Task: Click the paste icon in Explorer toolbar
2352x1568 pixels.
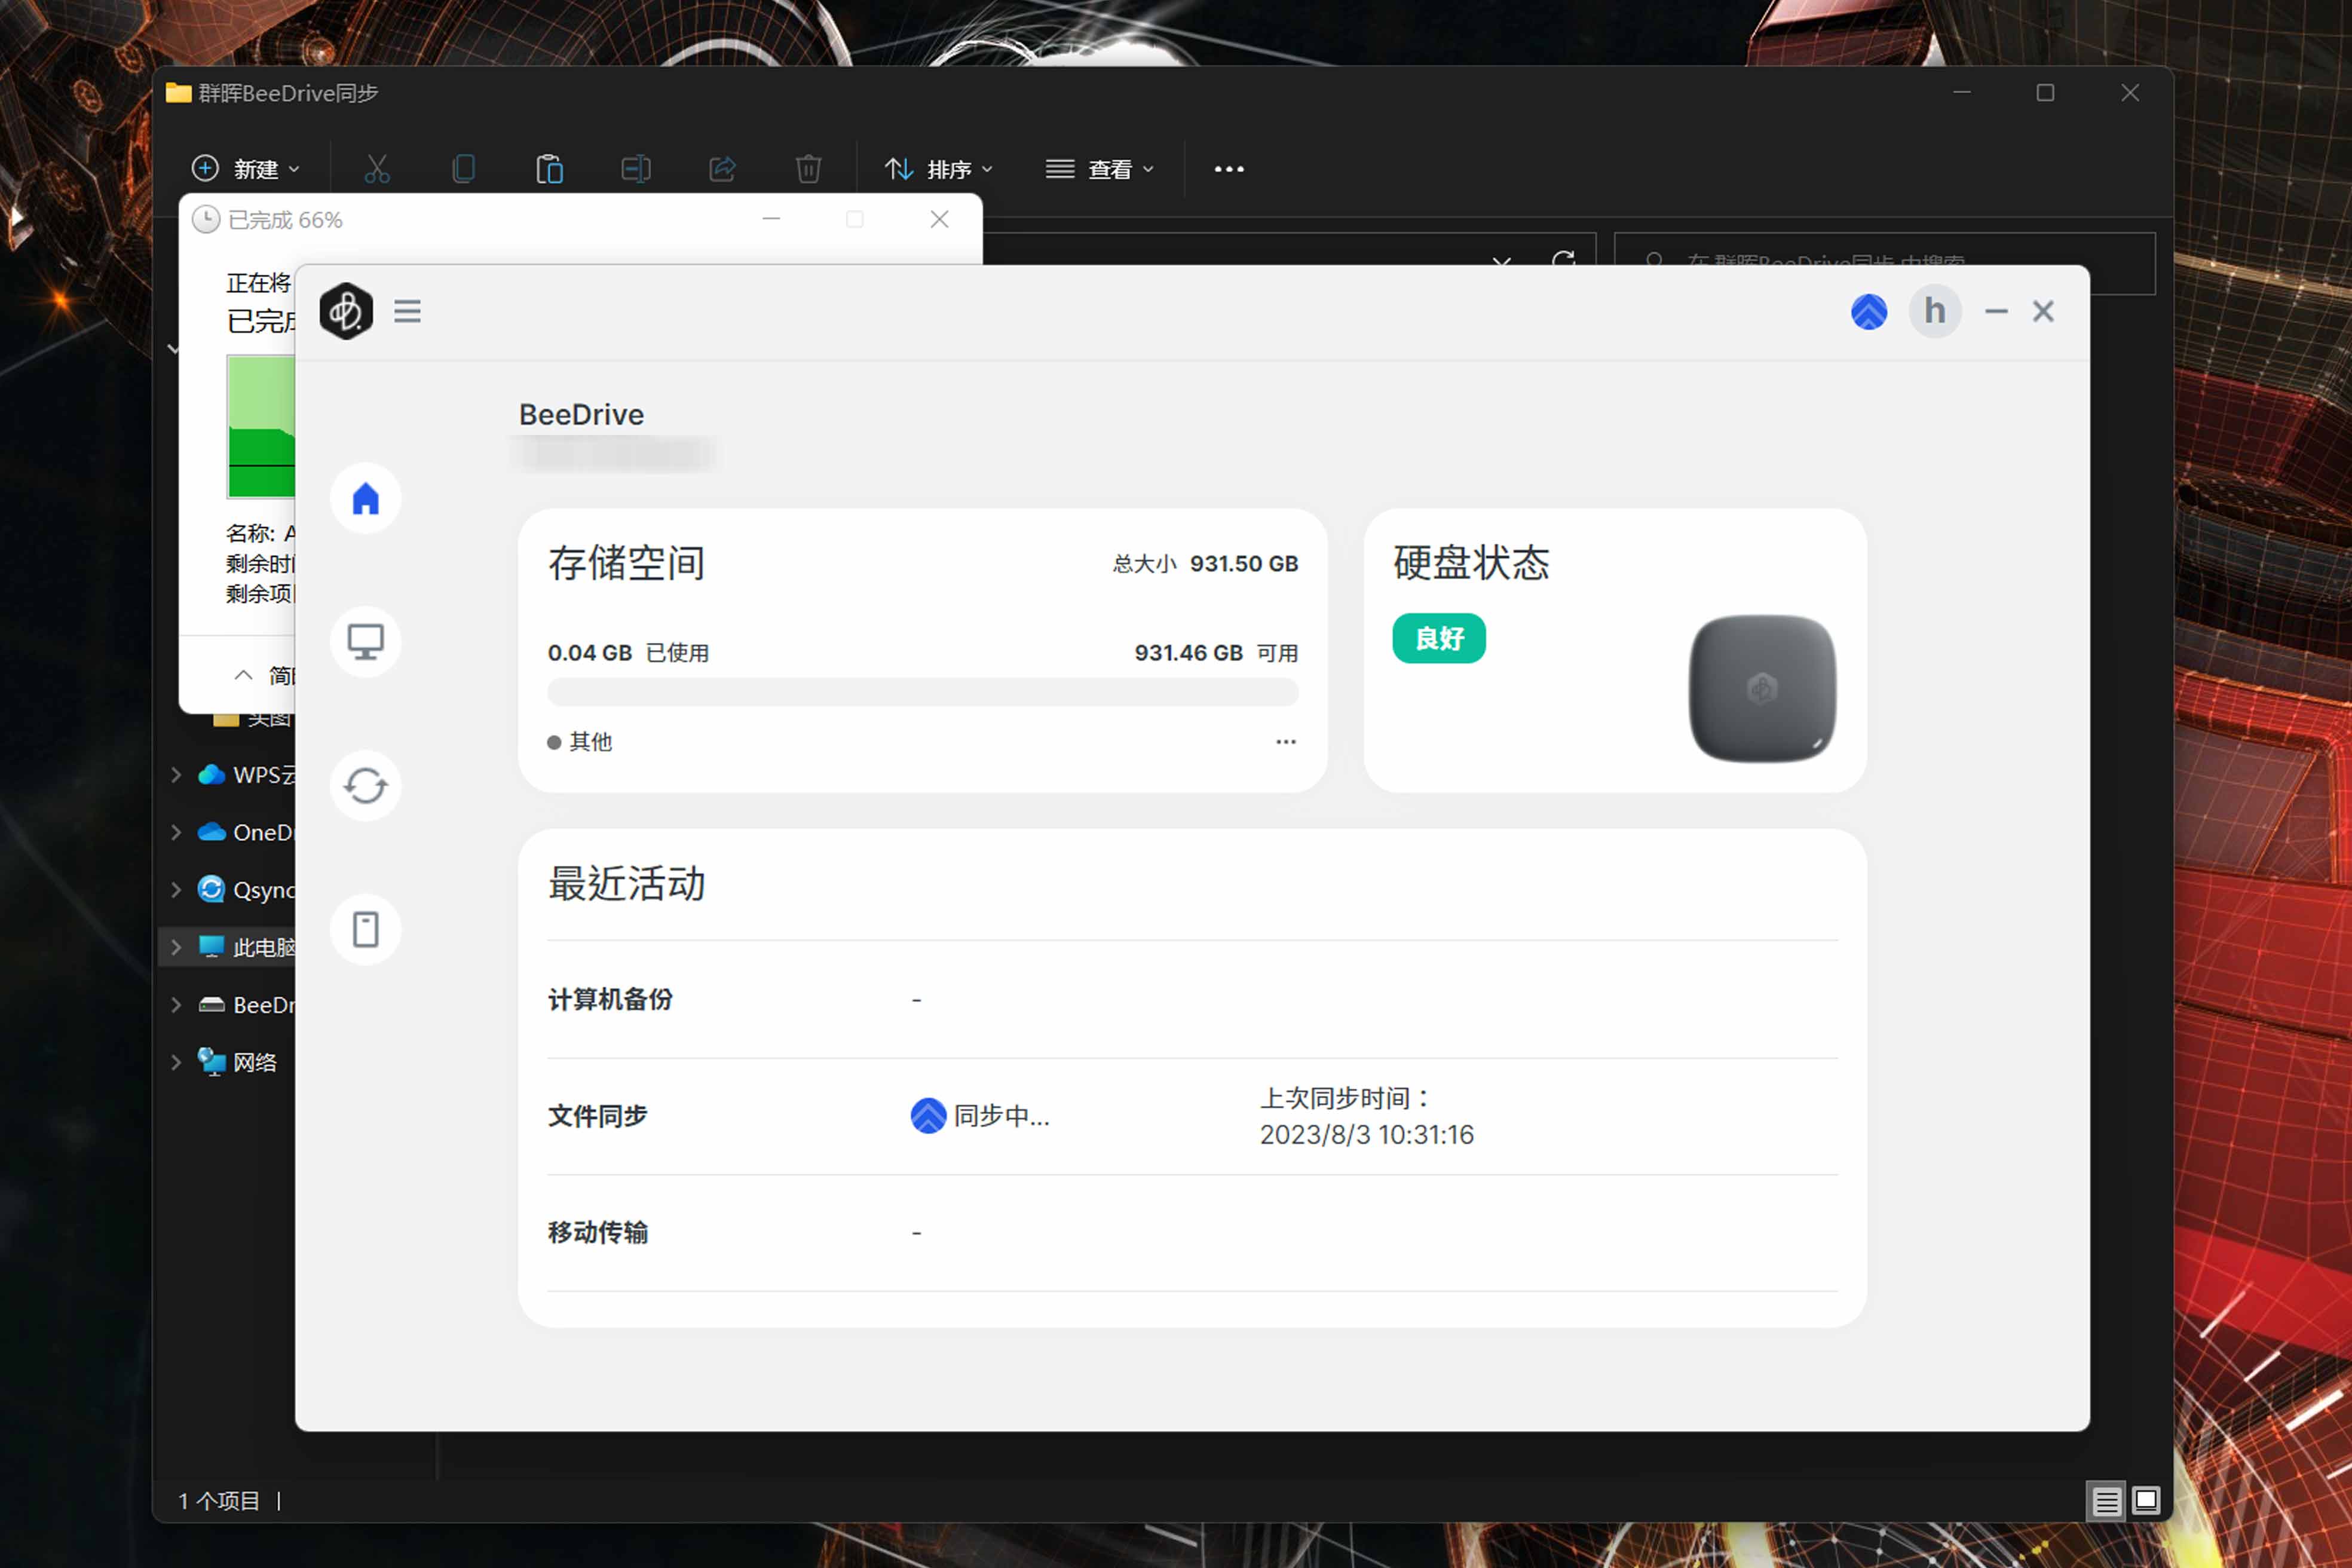Action: pyautogui.click(x=549, y=169)
